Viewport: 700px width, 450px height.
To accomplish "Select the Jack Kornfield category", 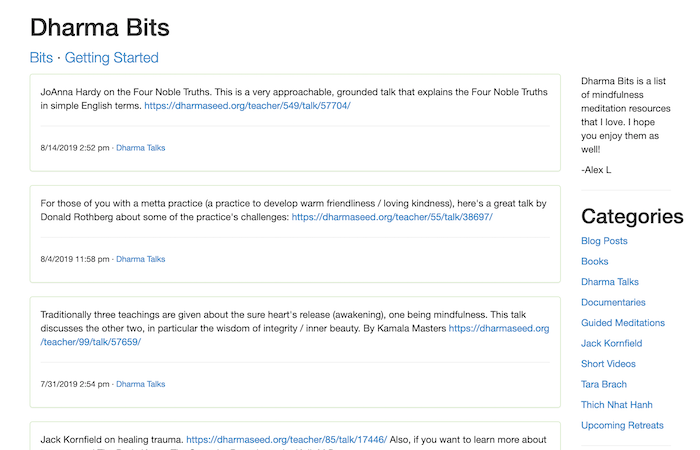I will (612, 344).
